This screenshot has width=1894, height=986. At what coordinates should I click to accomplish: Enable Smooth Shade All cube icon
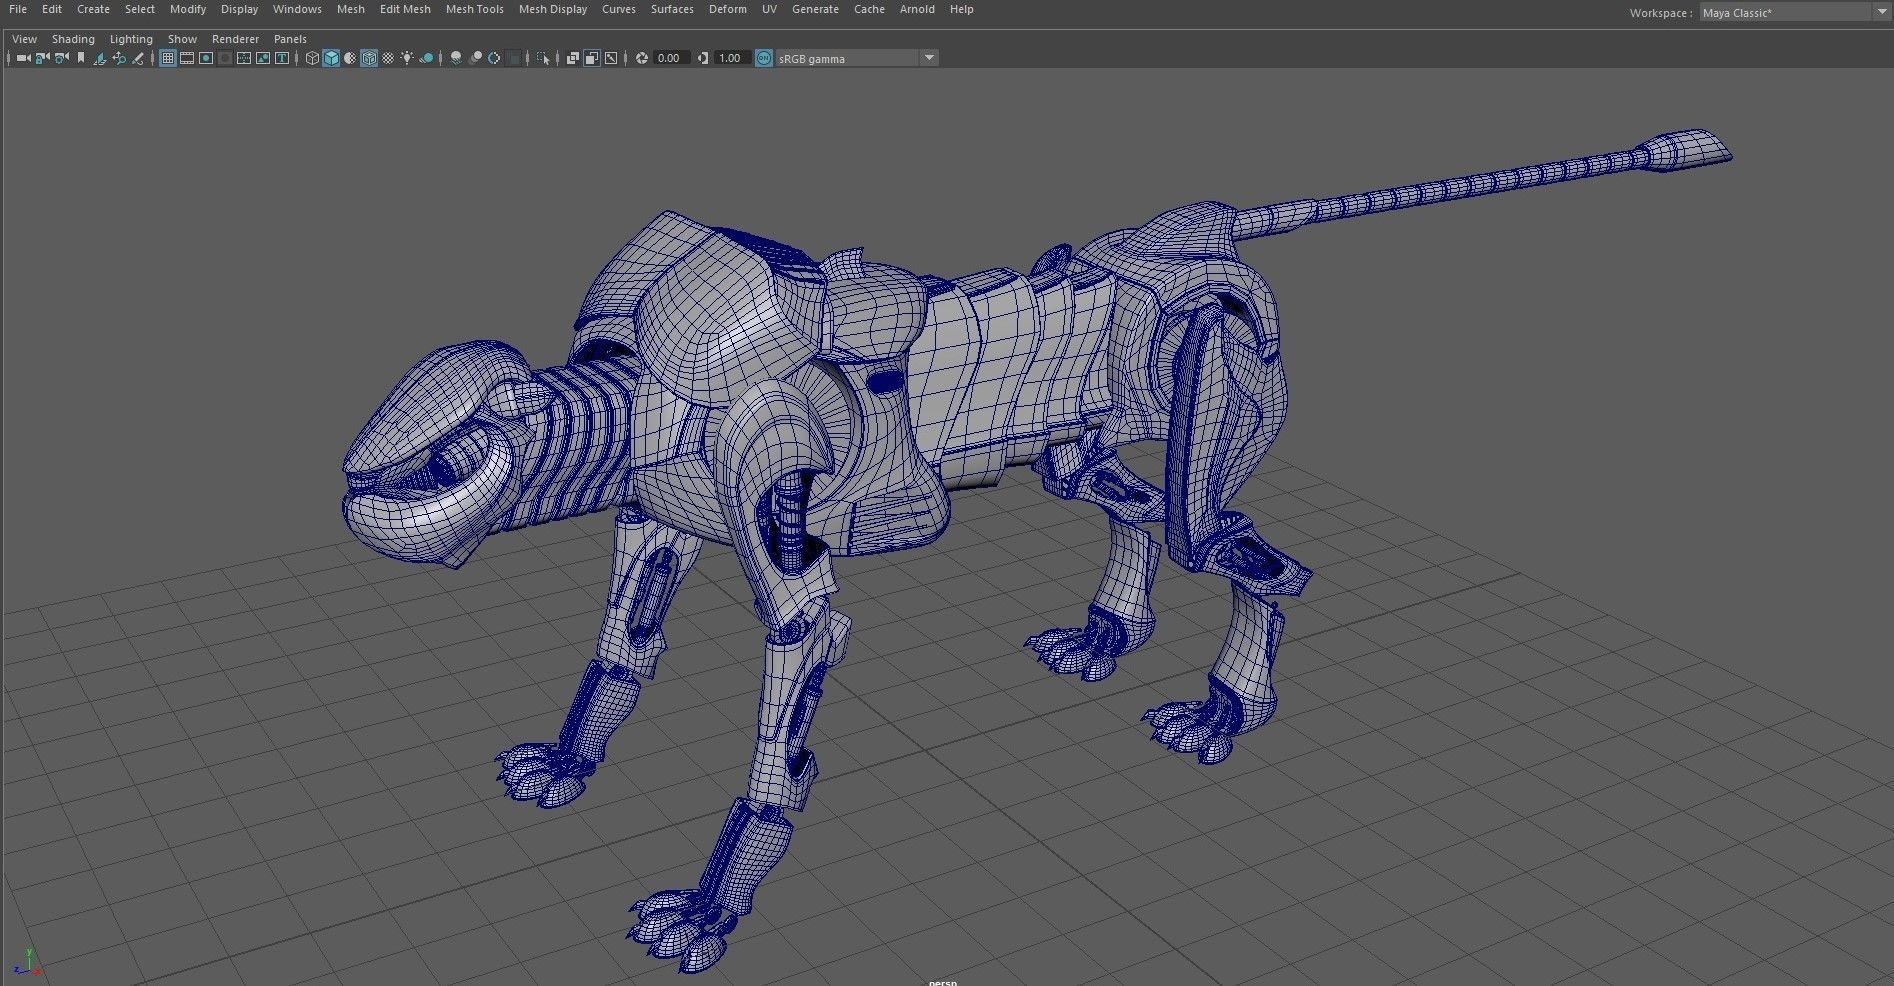(331, 58)
